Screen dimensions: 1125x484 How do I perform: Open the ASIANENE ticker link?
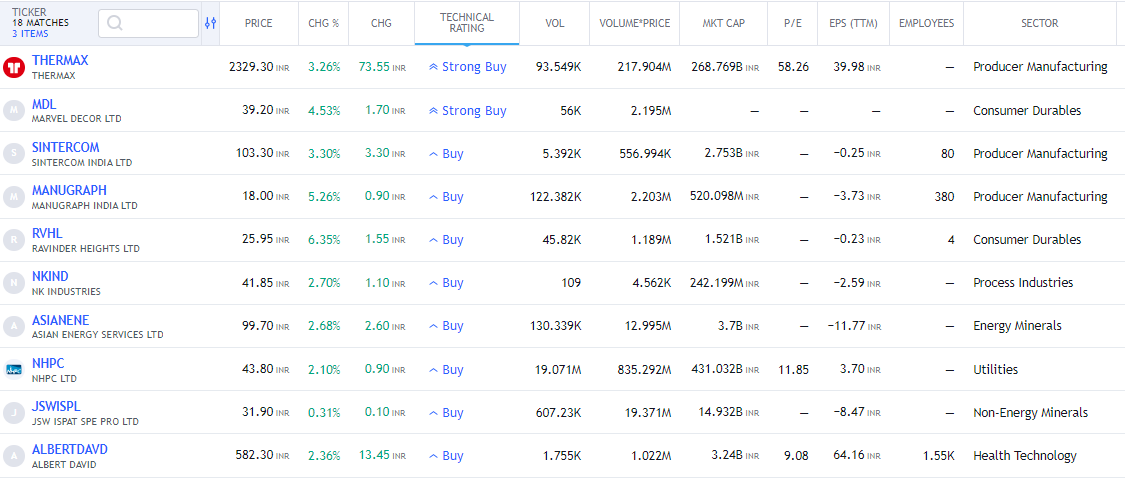pos(60,320)
